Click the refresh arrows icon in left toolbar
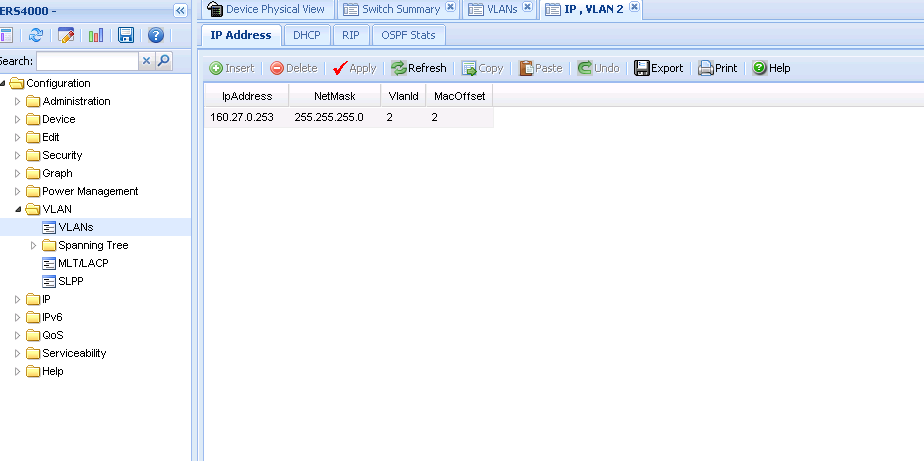Image resolution: width=924 pixels, height=461 pixels. [36, 35]
